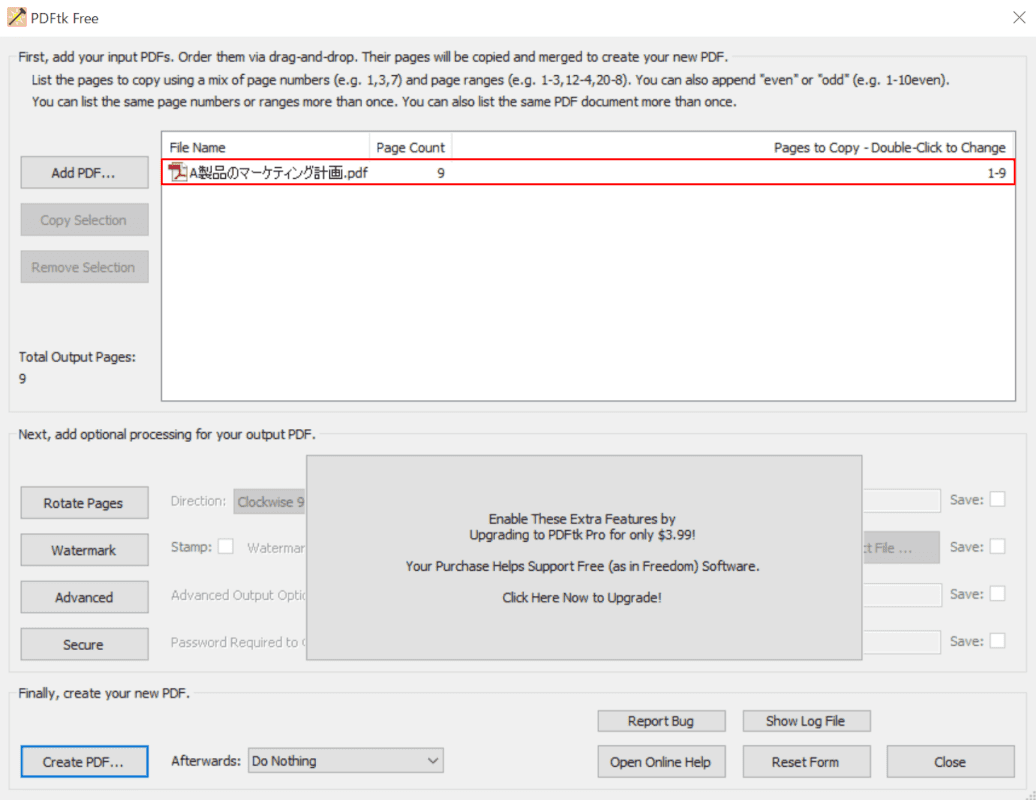Viewport: 1036px width, 800px height.
Task: Click the window resize grip corner
Action: click(1030, 795)
